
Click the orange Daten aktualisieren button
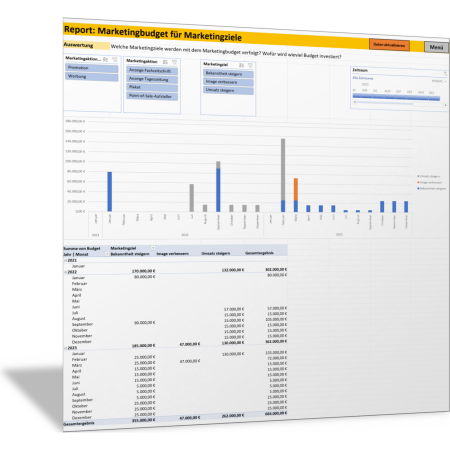pos(389,45)
